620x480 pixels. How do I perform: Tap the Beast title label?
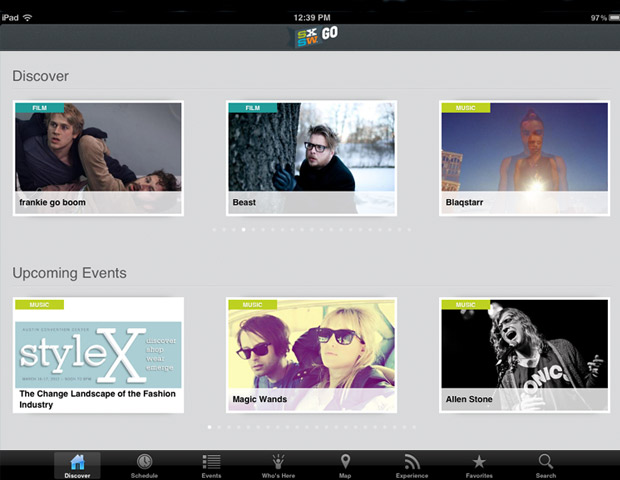tap(244, 203)
